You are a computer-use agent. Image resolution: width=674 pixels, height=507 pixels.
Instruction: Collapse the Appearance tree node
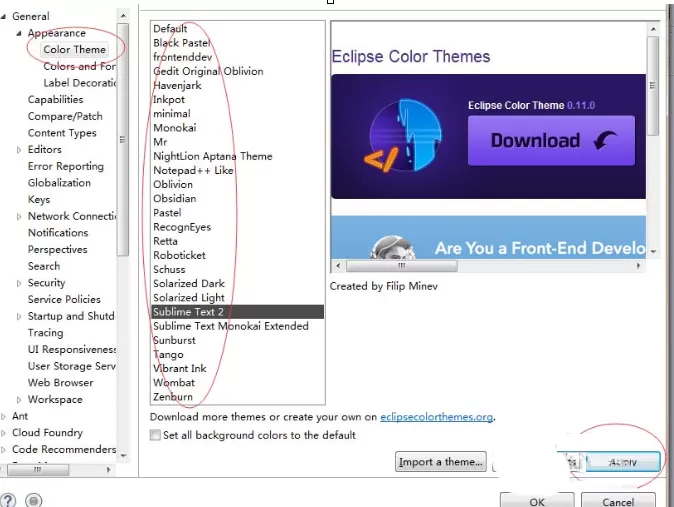tap(19, 33)
